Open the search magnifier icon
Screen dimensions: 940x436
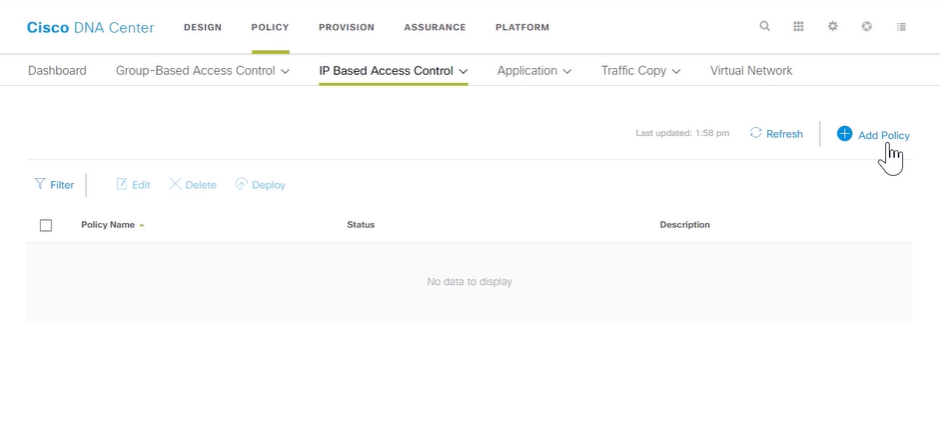[x=764, y=26]
